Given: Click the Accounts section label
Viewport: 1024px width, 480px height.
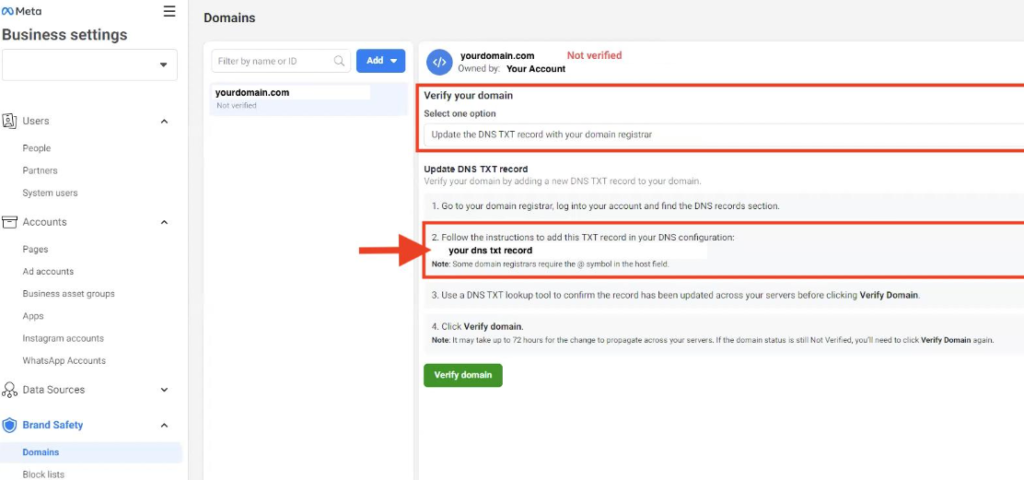Looking at the screenshot, I should (44, 222).
